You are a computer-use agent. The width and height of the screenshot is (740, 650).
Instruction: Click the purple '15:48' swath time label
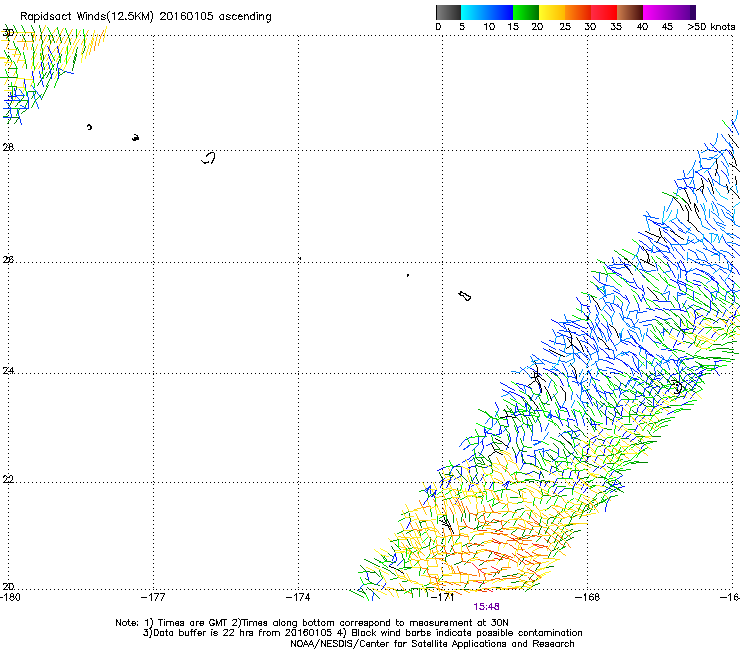487,607
